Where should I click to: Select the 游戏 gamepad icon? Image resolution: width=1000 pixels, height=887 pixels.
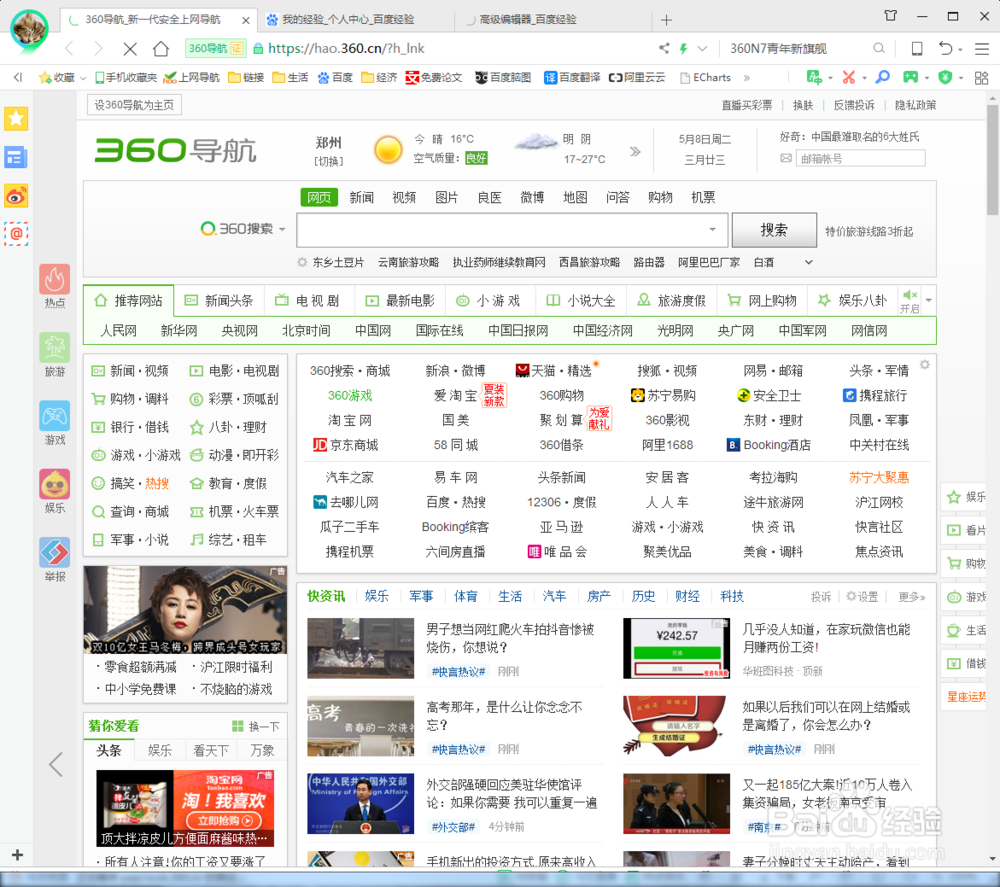click(x=55, y=416)
